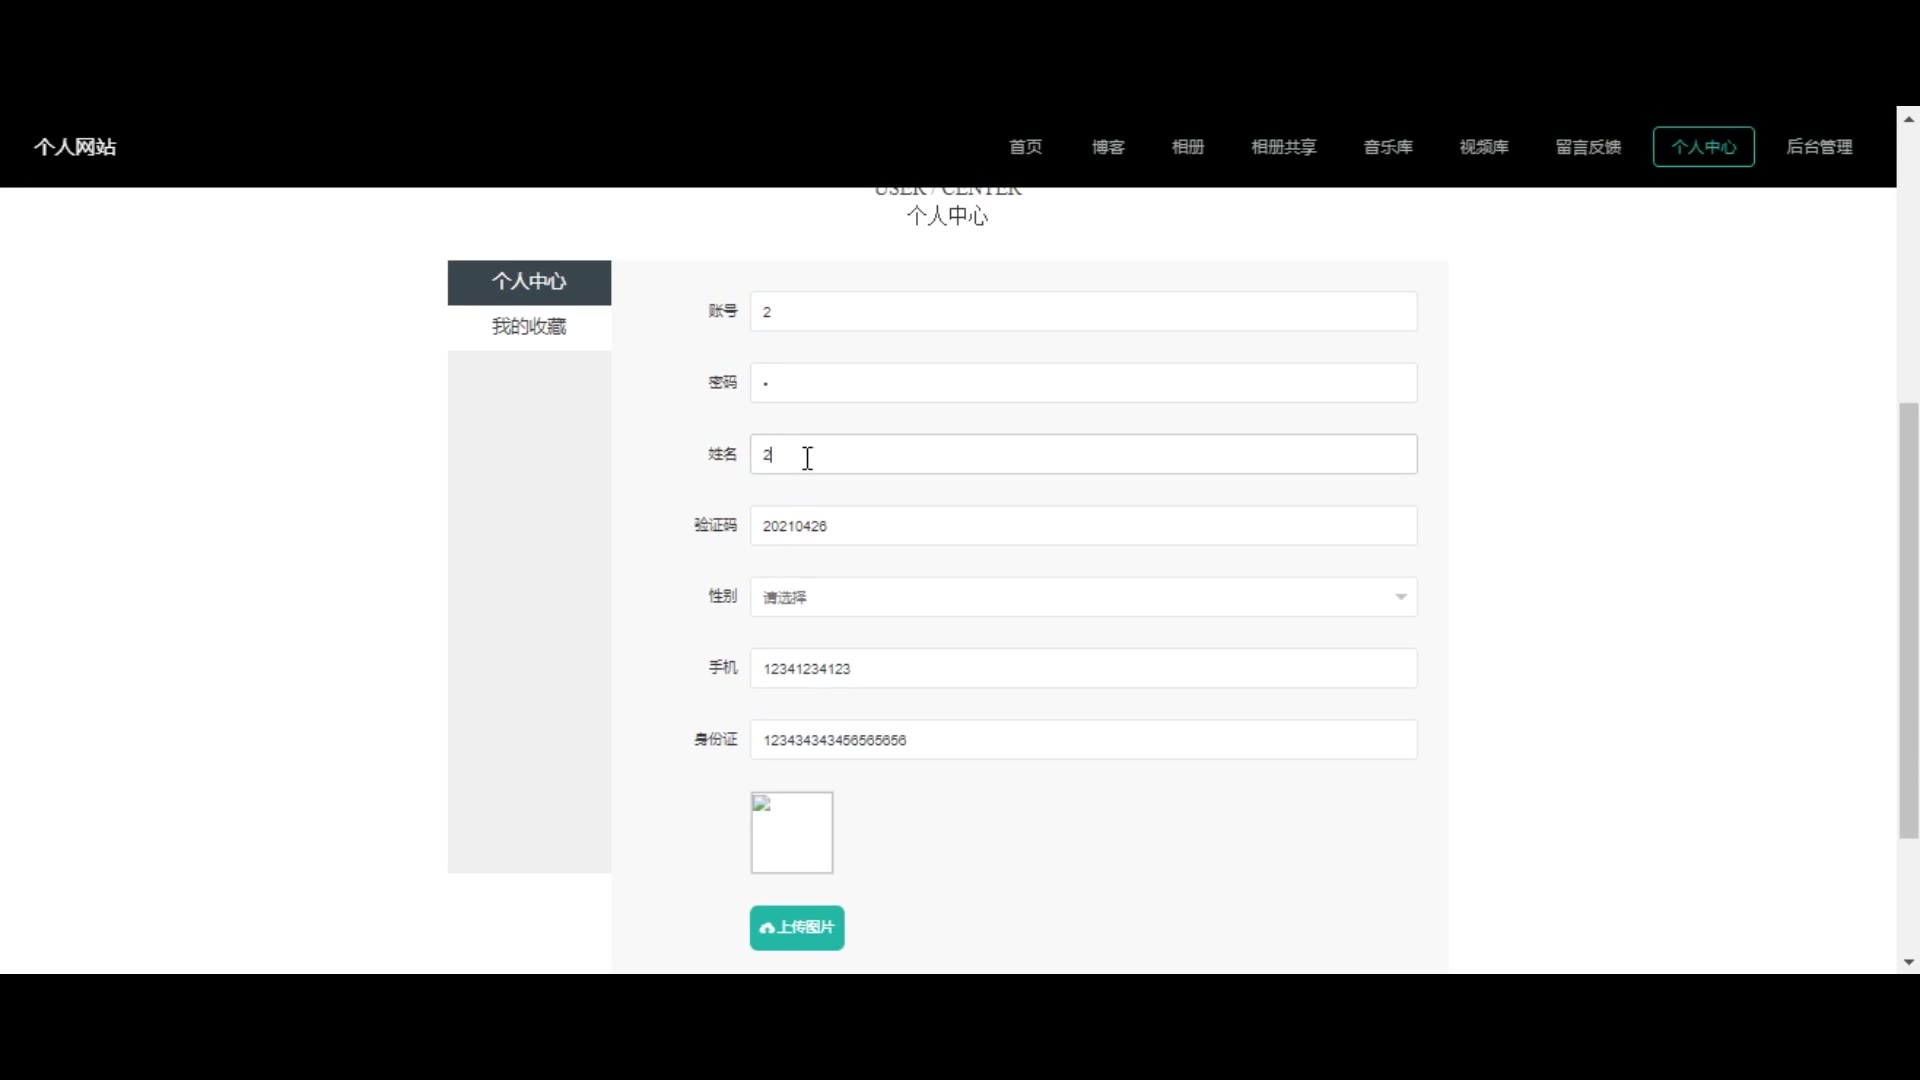Select the 个人中心 sidebar tab

pyautogui.click(x=529, y=282)
